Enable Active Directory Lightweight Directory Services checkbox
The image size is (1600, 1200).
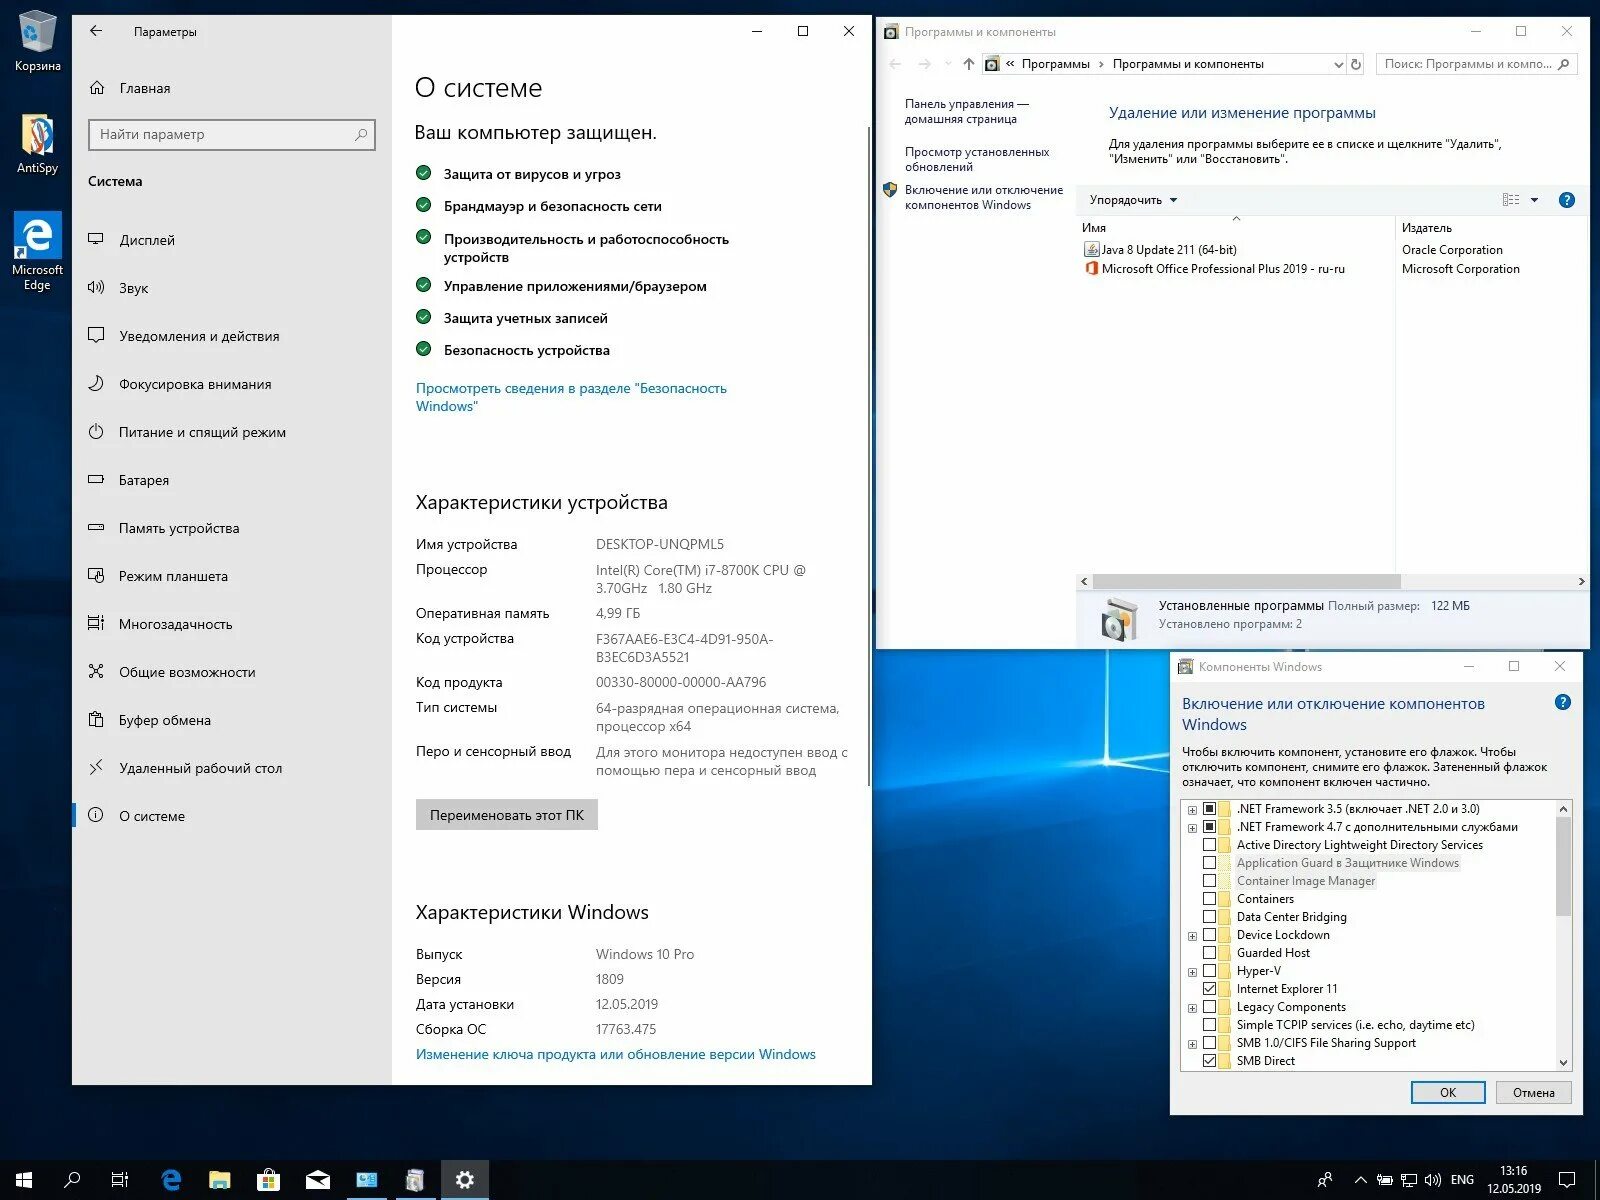[1209, 845]
